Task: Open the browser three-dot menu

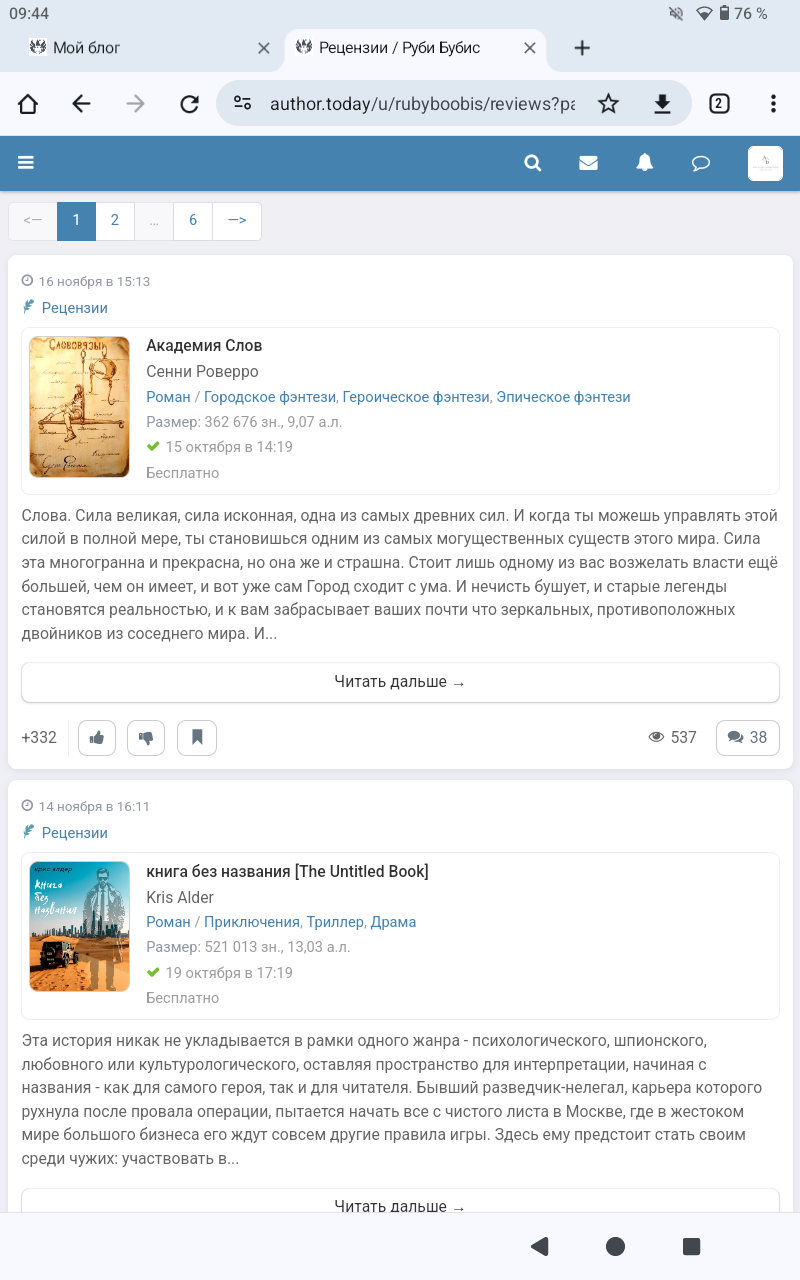Action: click(773, 104)
